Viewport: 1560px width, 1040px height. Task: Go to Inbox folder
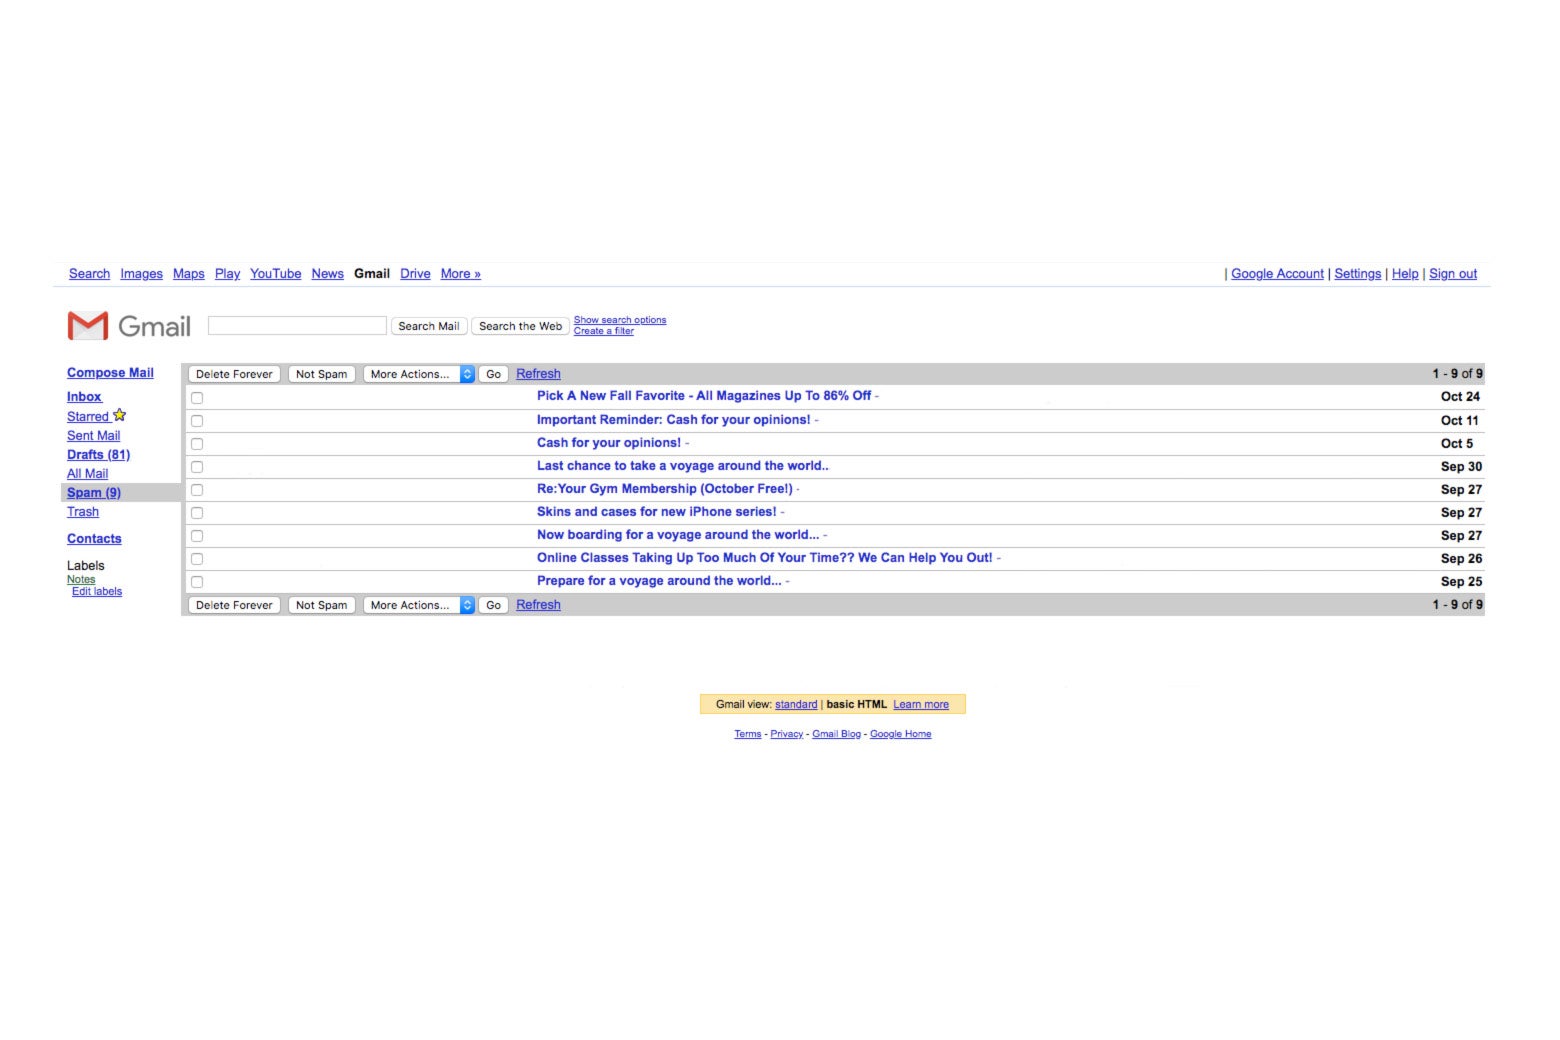pos(84,397)
